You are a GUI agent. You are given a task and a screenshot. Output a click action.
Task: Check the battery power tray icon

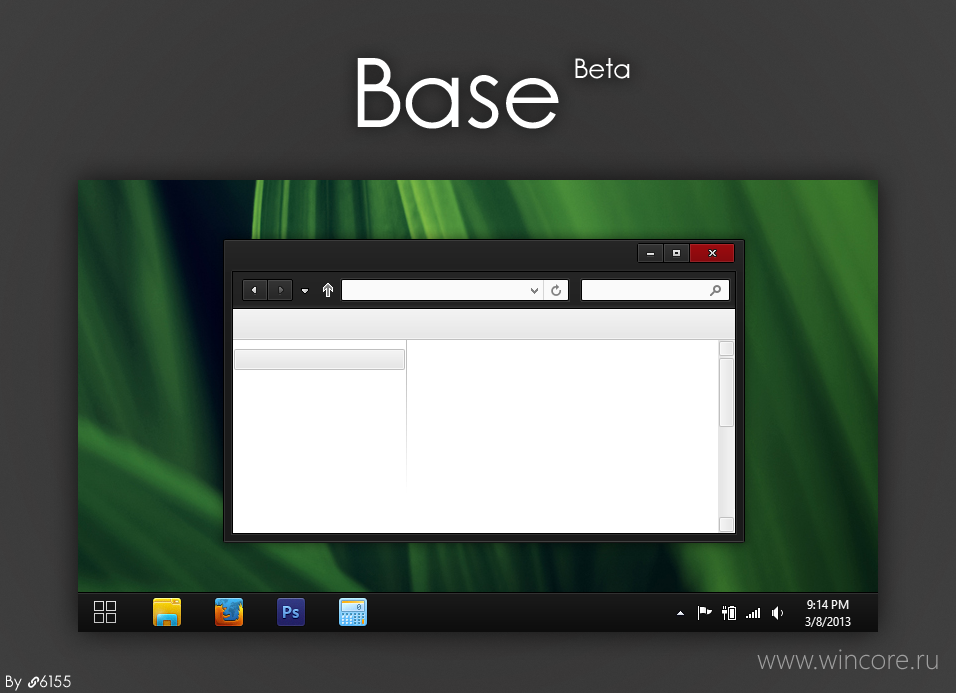(729, 613)
